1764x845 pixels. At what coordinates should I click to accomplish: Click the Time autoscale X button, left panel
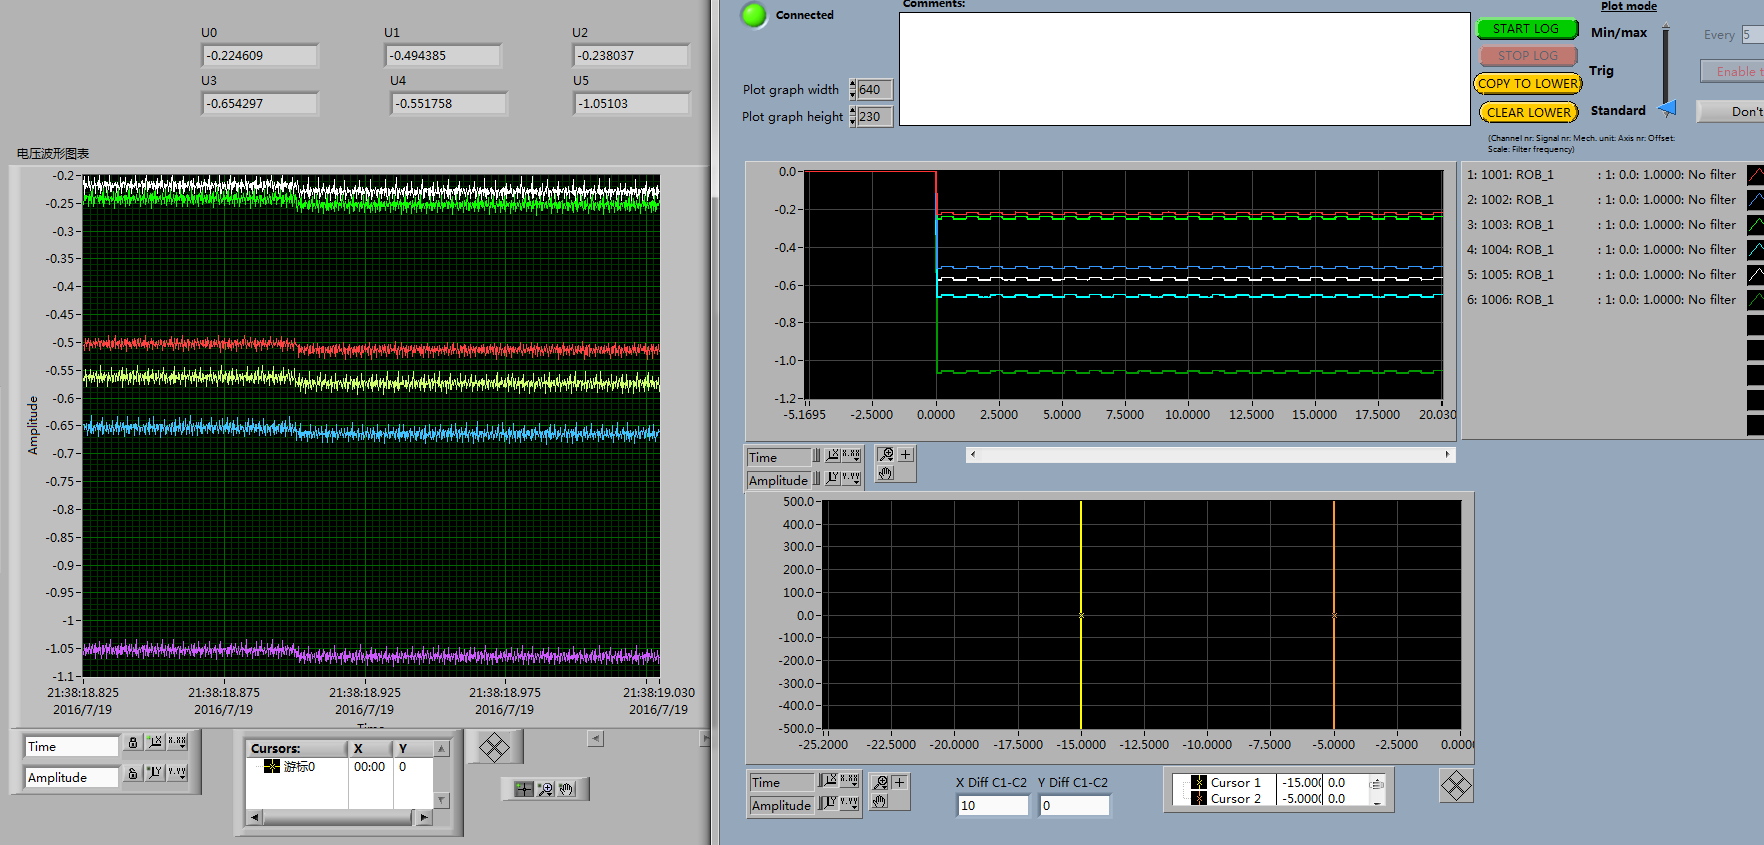tap(155, 743)
